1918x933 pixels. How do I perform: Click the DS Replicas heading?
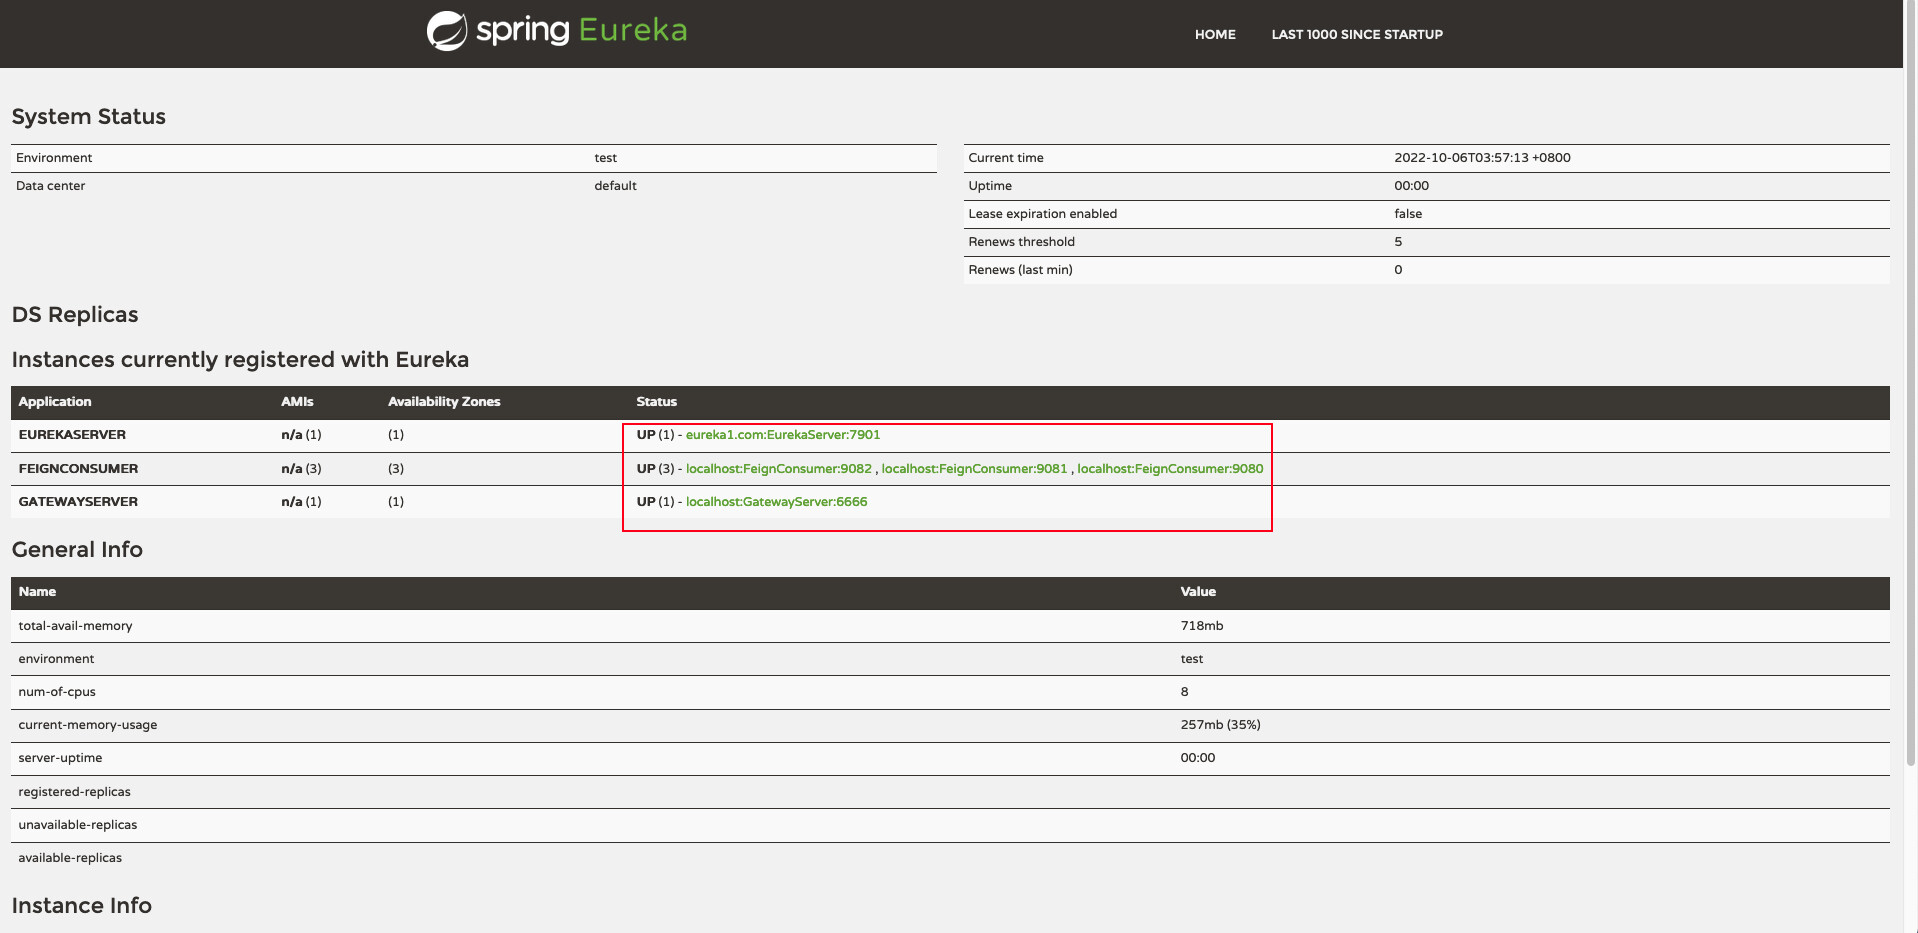(75, 315)
